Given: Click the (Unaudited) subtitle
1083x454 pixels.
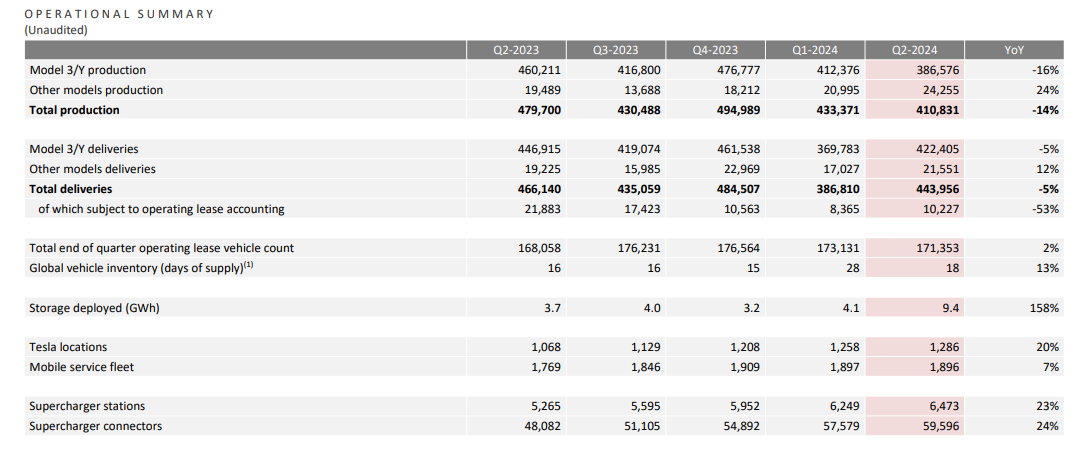Looking at the screenshot, I should pos(55,30).
